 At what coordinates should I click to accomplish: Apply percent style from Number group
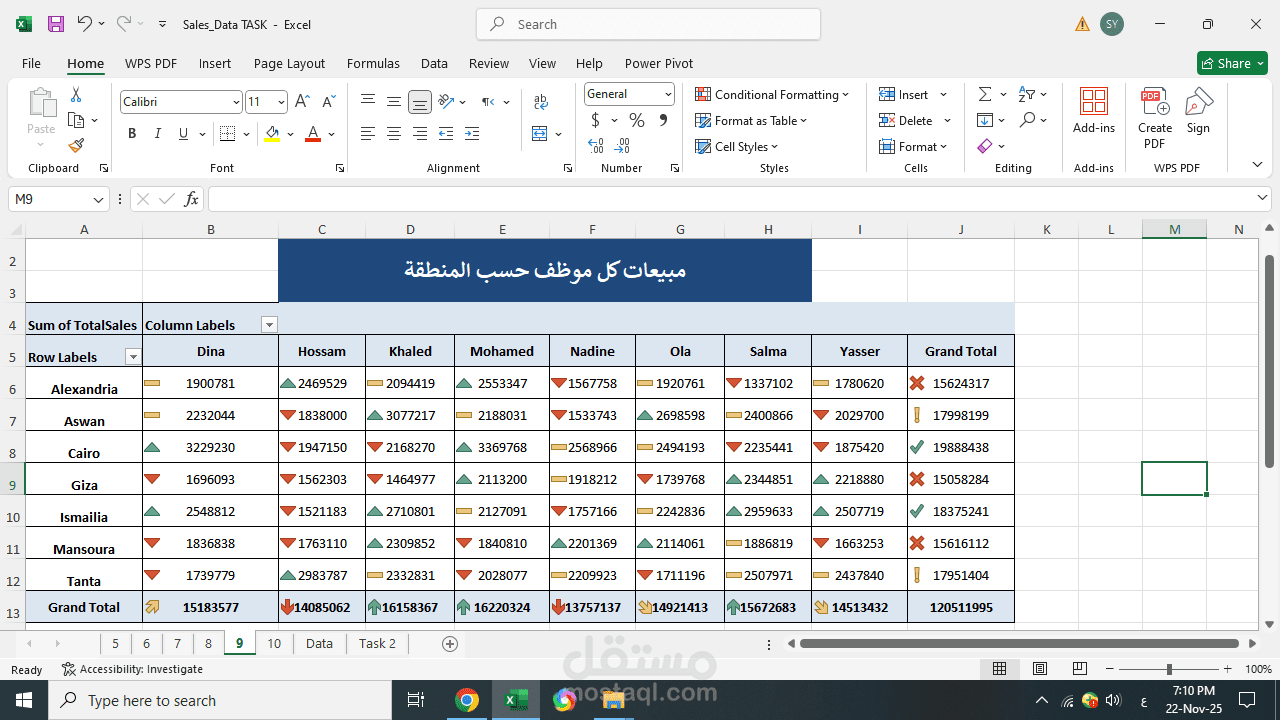636,119
